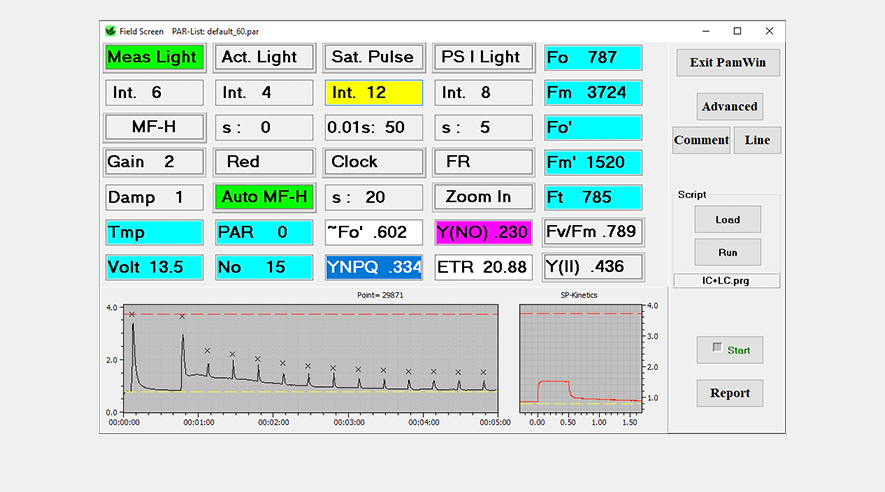The width and height of the screenshot is (885, 492).
Task: Click the magenta Y(NO) .230 value
Action: coord(483,232)
